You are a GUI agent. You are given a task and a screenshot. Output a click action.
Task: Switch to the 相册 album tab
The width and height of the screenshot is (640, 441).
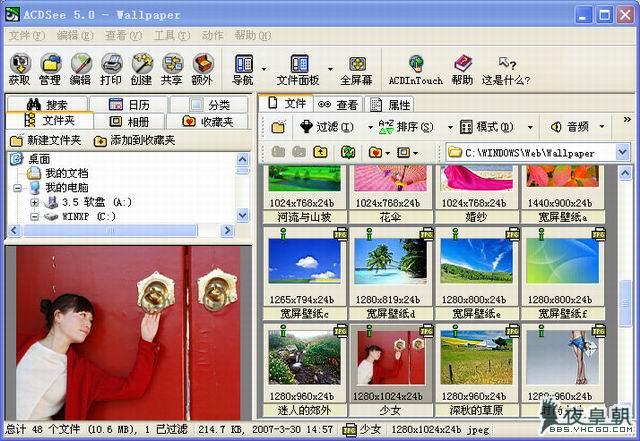coord(129,121)
